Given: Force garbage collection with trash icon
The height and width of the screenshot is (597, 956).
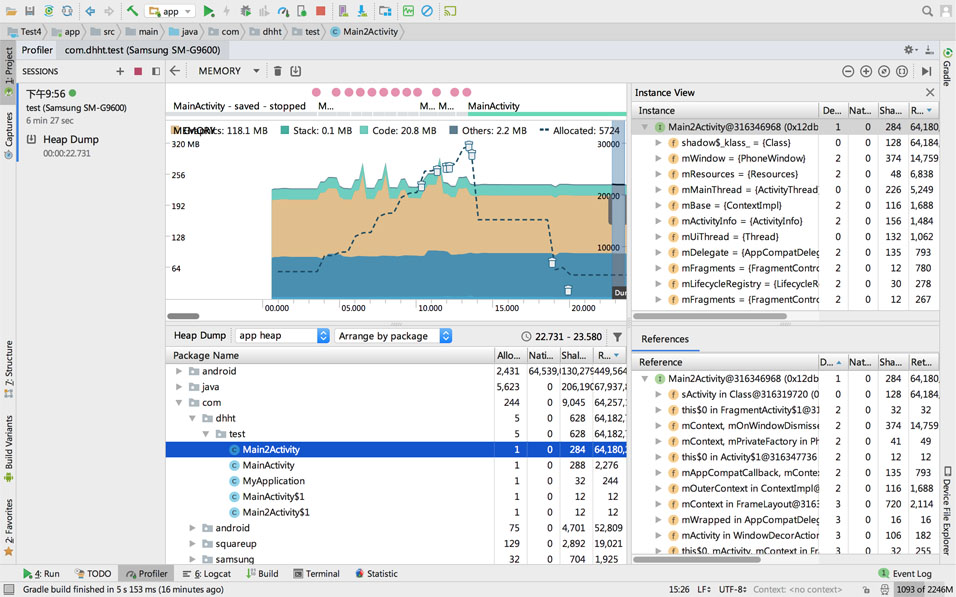Looking at the screenshot, I should point(278,71).
